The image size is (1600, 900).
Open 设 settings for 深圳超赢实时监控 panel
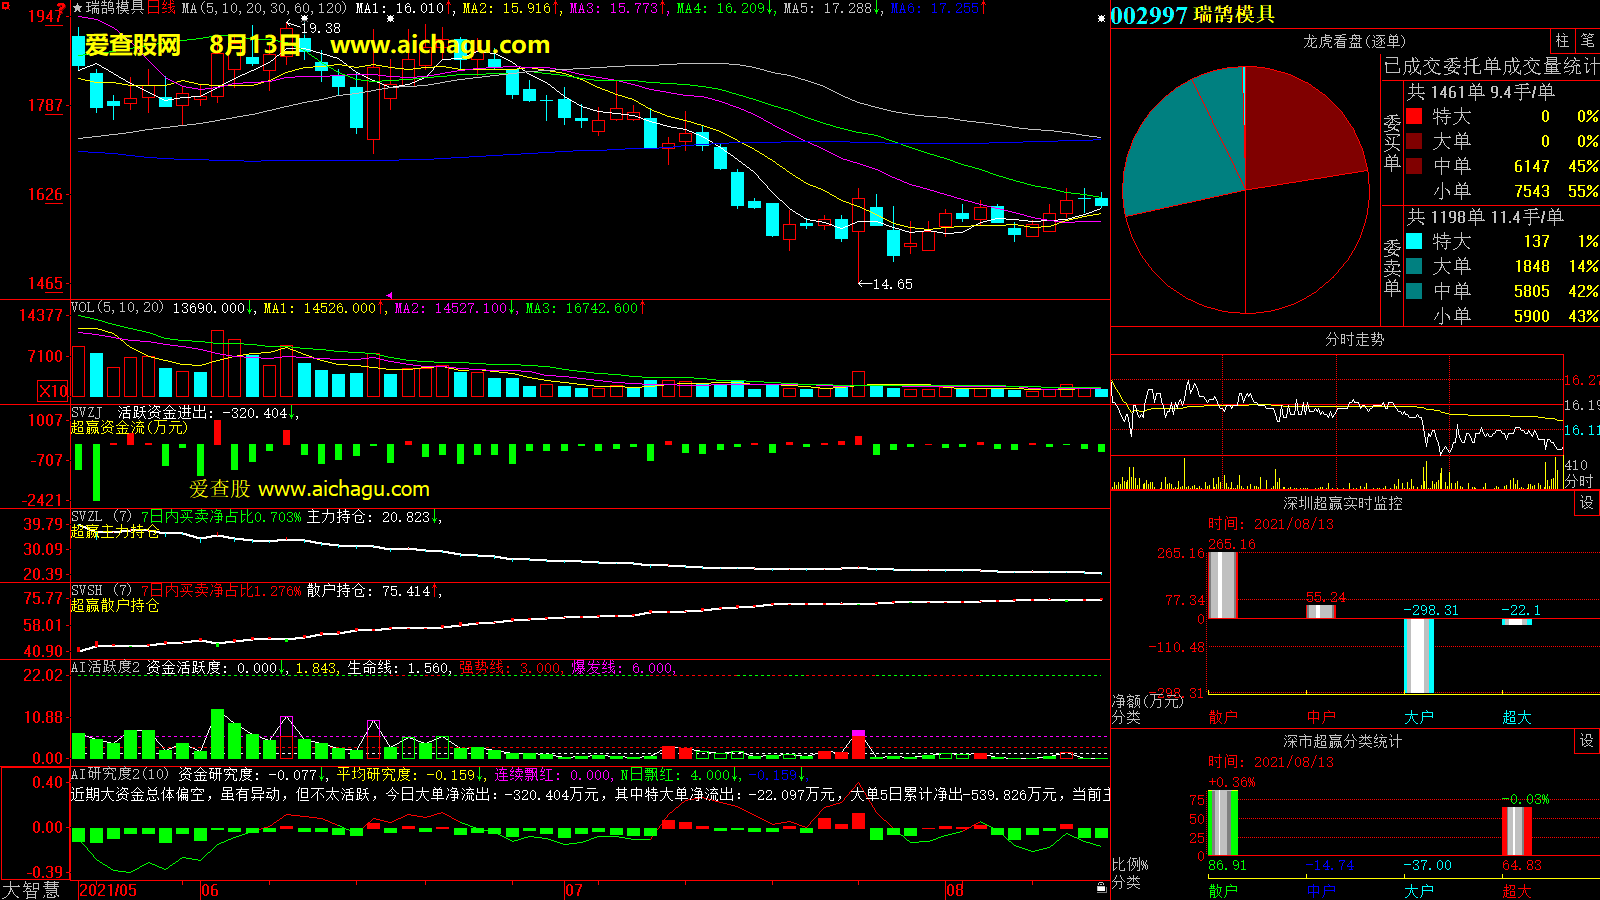[x=1586, y=503]
